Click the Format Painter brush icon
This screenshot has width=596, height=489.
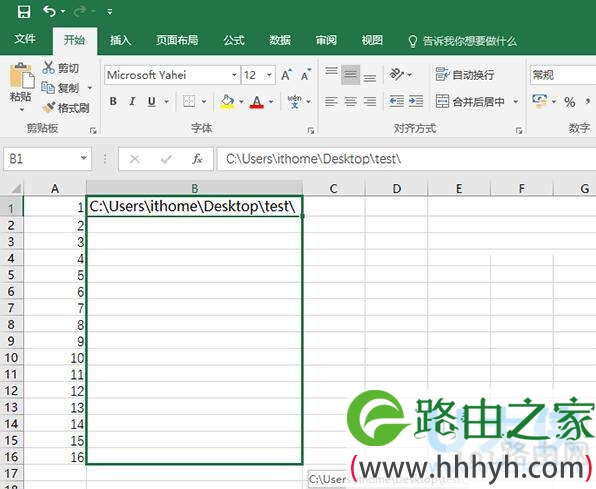[x=49, y=108]
